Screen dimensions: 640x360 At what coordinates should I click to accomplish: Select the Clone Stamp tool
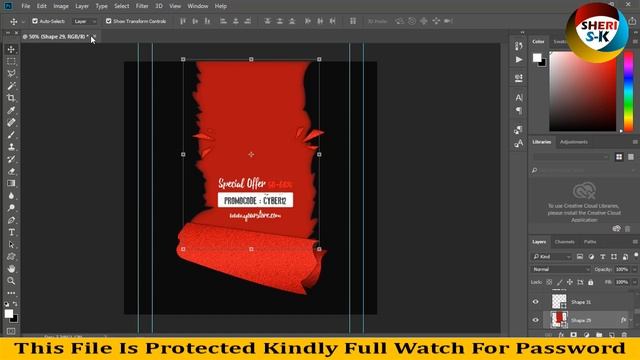[11, 147]
